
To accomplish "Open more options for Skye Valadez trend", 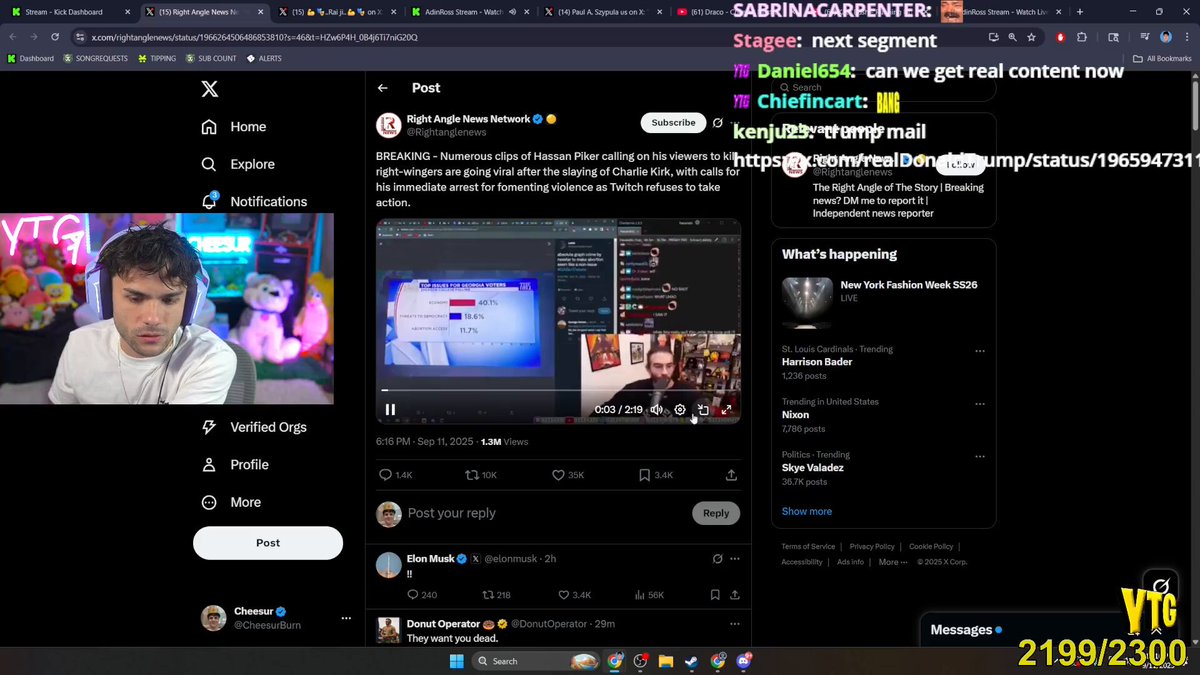I will pos(980,456).
